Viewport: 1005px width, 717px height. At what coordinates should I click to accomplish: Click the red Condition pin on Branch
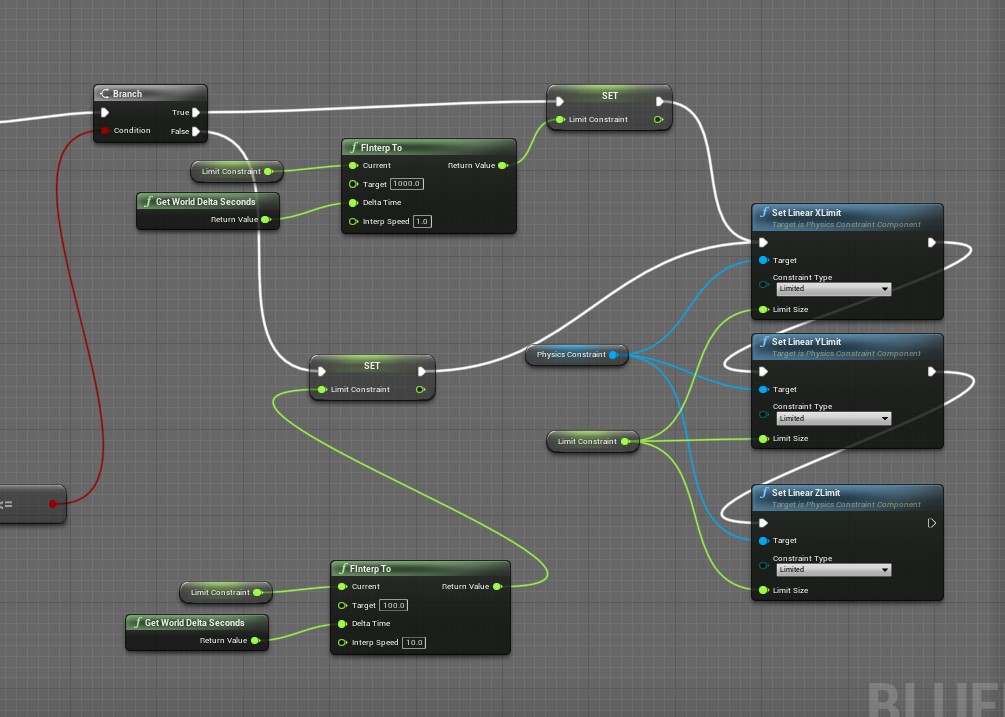tap(104, 131)
